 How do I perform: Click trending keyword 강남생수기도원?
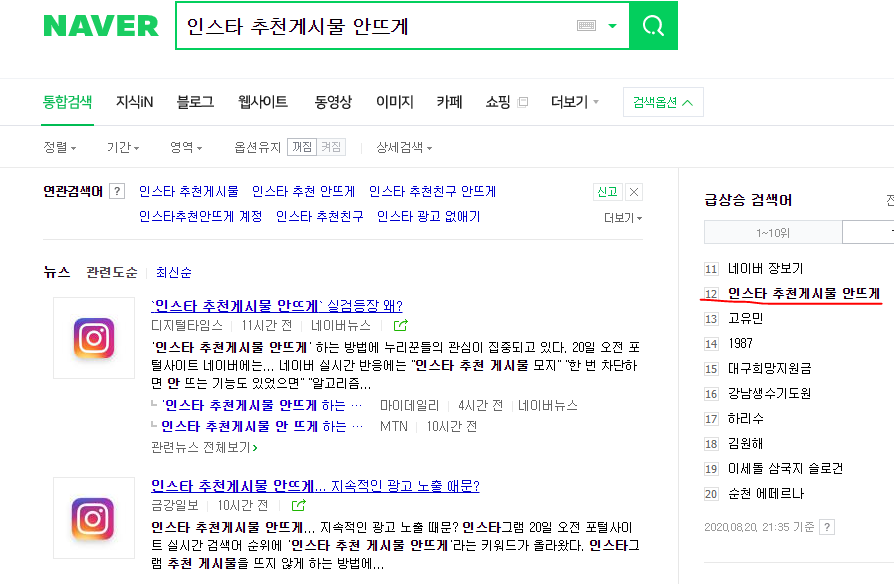coord(770,394)
